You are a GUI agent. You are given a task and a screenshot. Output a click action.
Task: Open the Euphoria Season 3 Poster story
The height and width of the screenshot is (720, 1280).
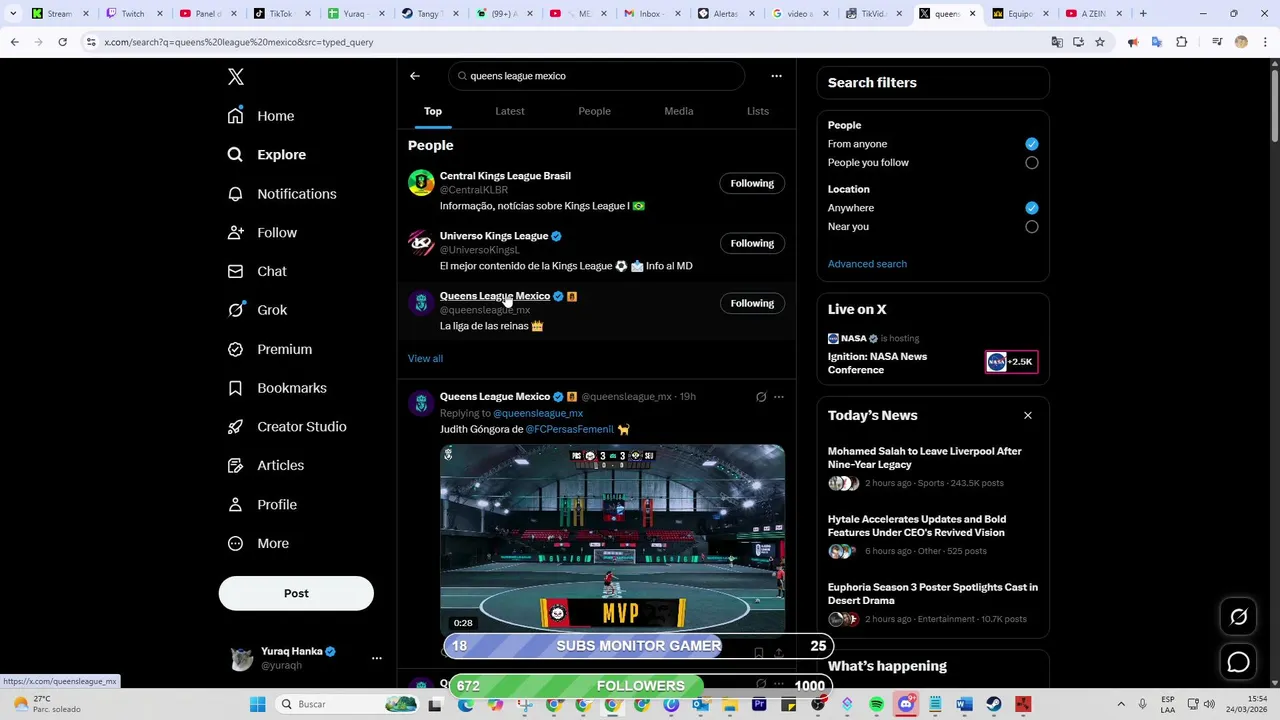932,603
